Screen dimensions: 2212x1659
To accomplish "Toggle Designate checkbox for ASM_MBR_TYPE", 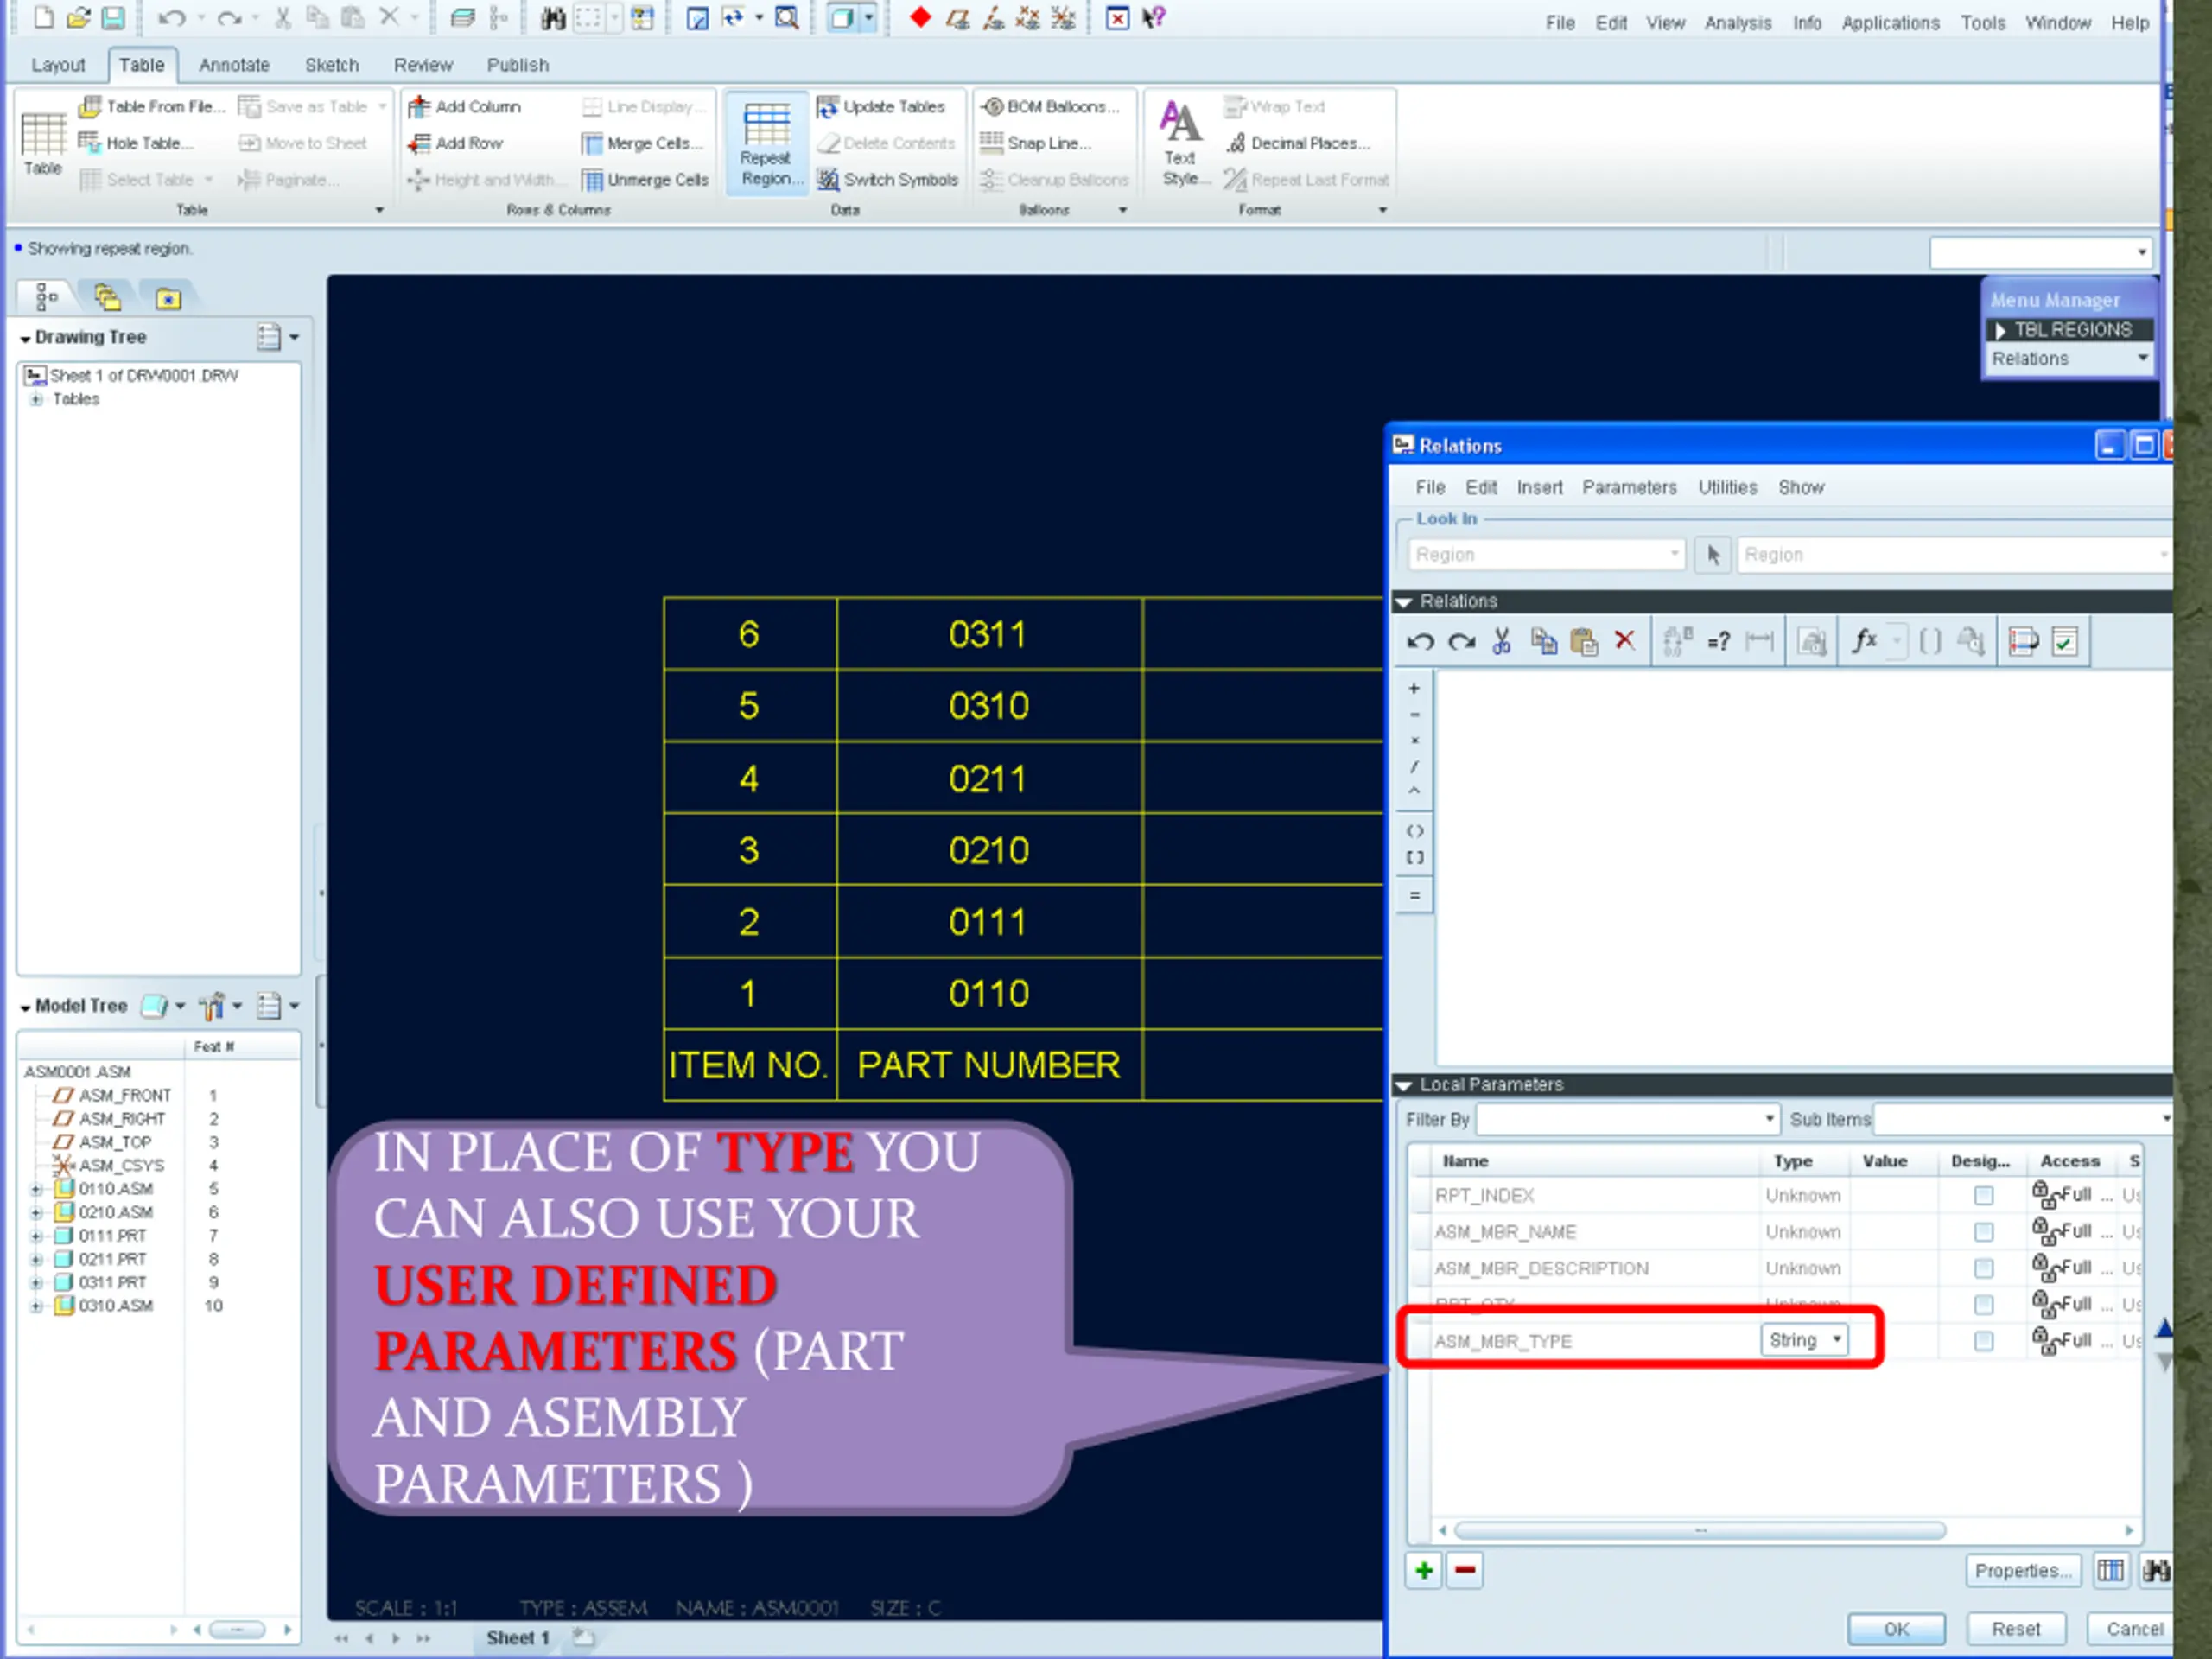I will 1984,1341.
